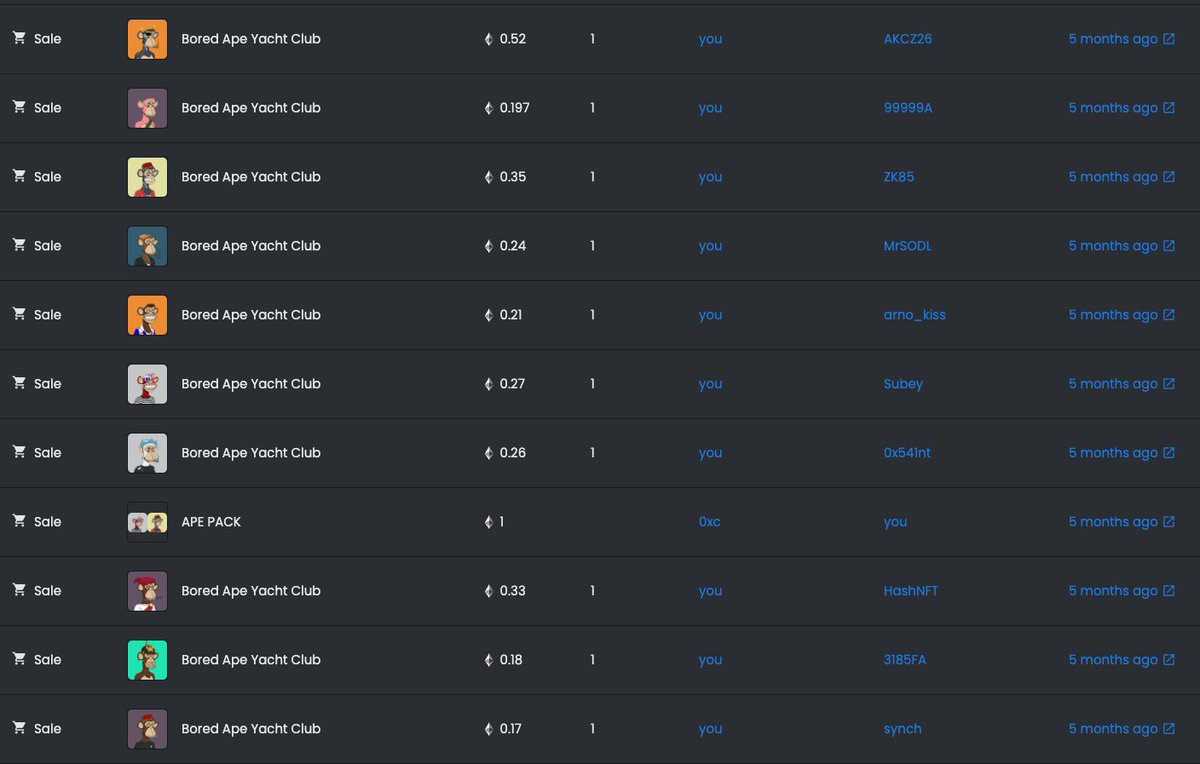The height and width of the screenshot is (764, 1200).
Task: Click the 'you' seller link in the 0.35 row
Action: coord(710,177)
